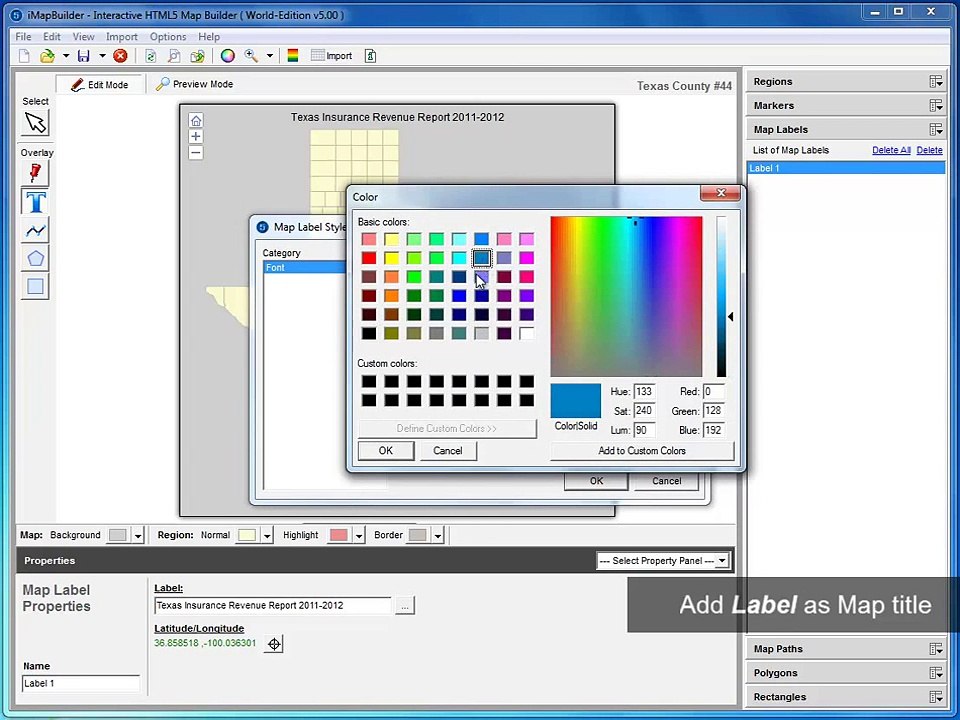Viewport: 960px width, 720px height.
Task: Click the label text ellipsis button
Action: 405,606
